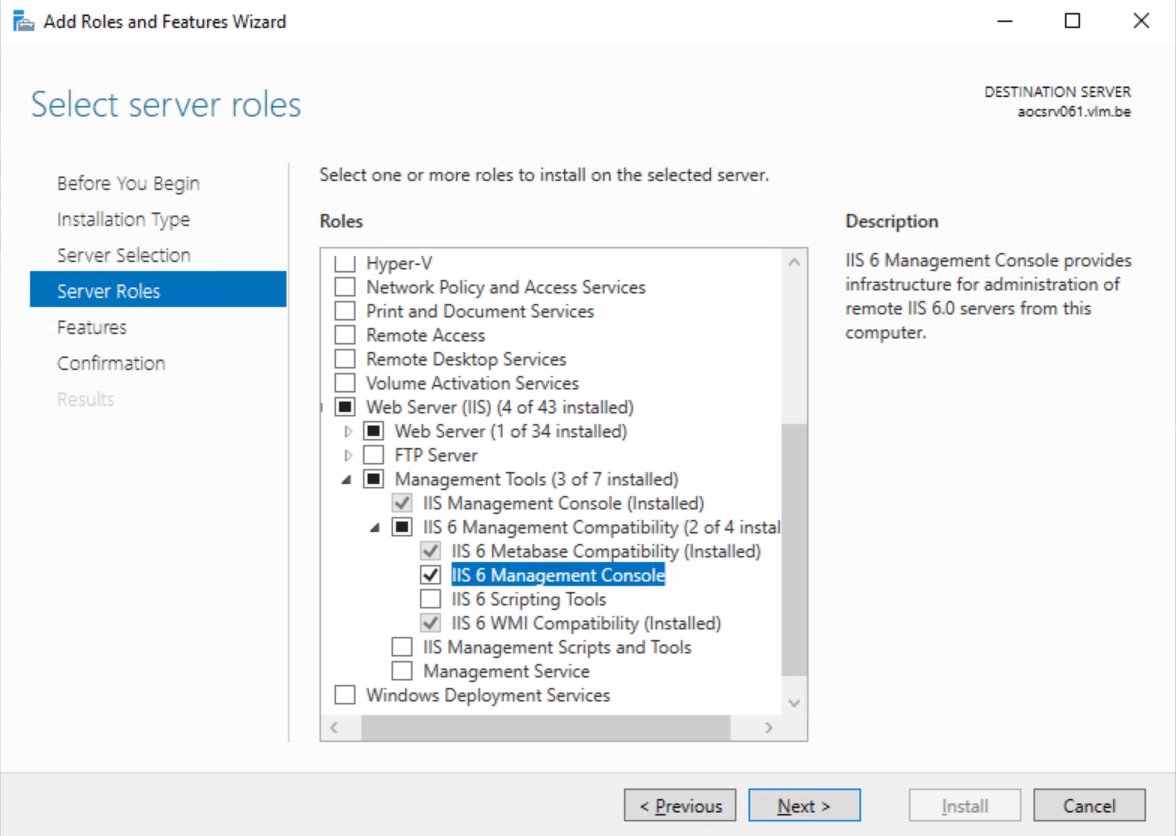Collapse IIS 6 Management Compatibility node
The image size is (1176, 836).
pyautogui.click(x=375, y=527)
